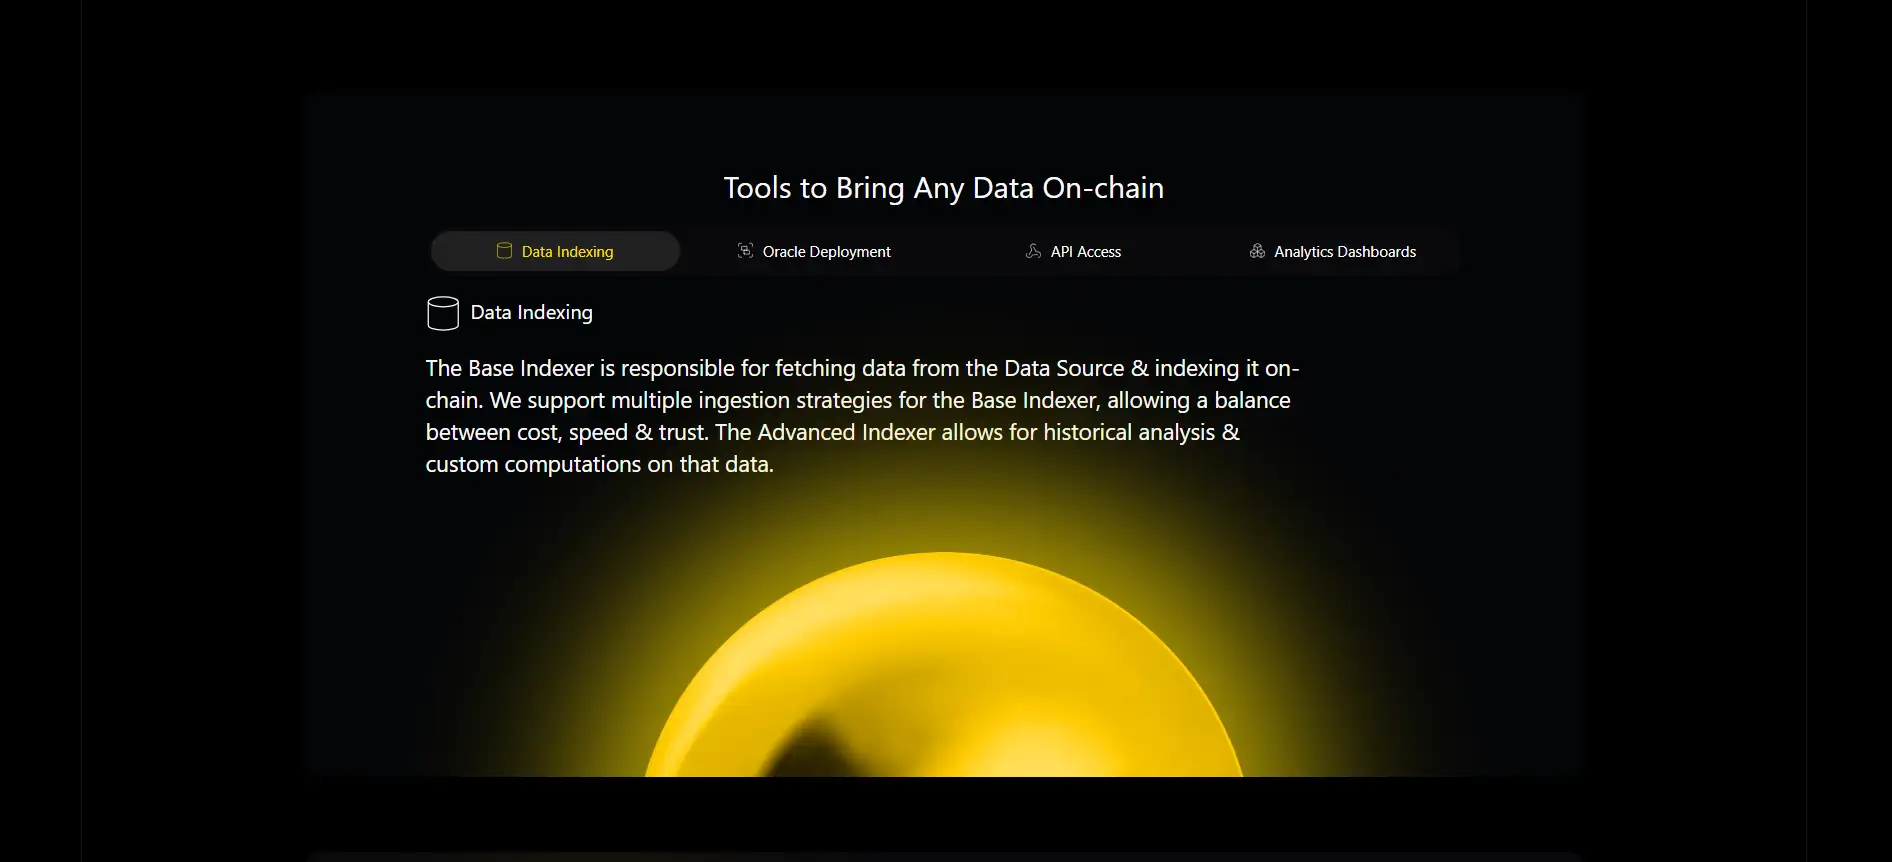Click "The Base Indexer" at the paragraph start
This screenshot has width=1892, height=862.
coord(509,368)
